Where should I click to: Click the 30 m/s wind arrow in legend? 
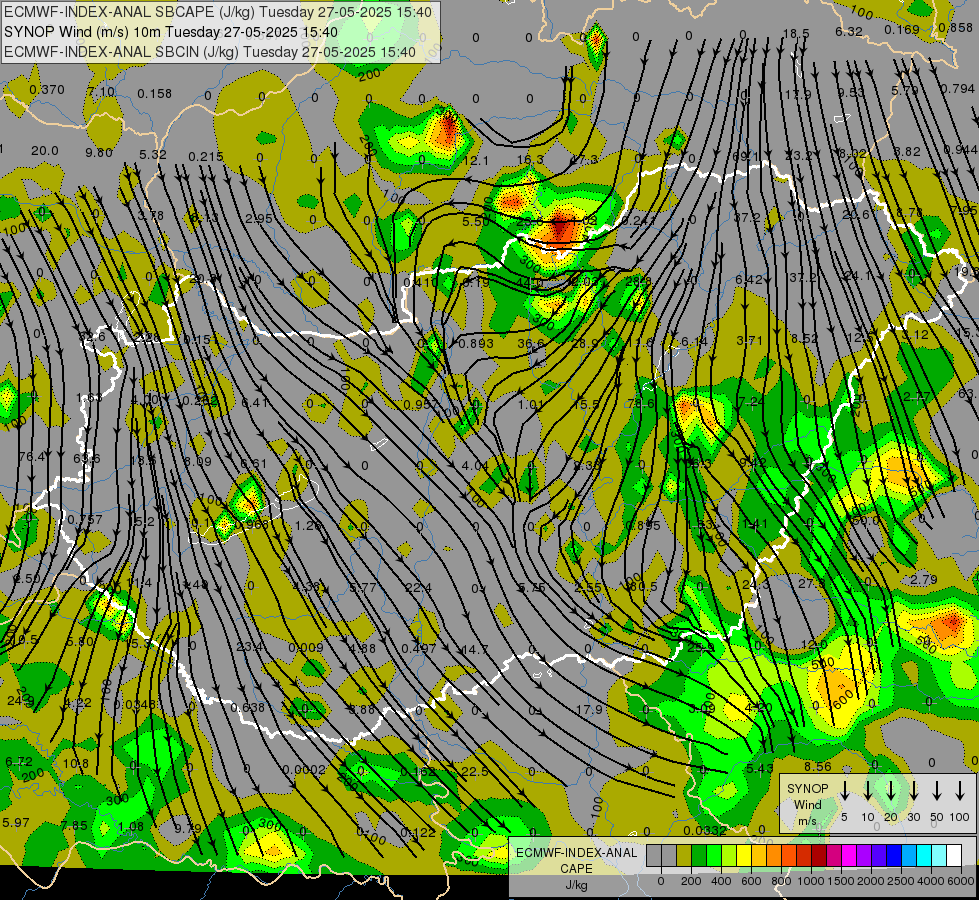tap(913, 791)
